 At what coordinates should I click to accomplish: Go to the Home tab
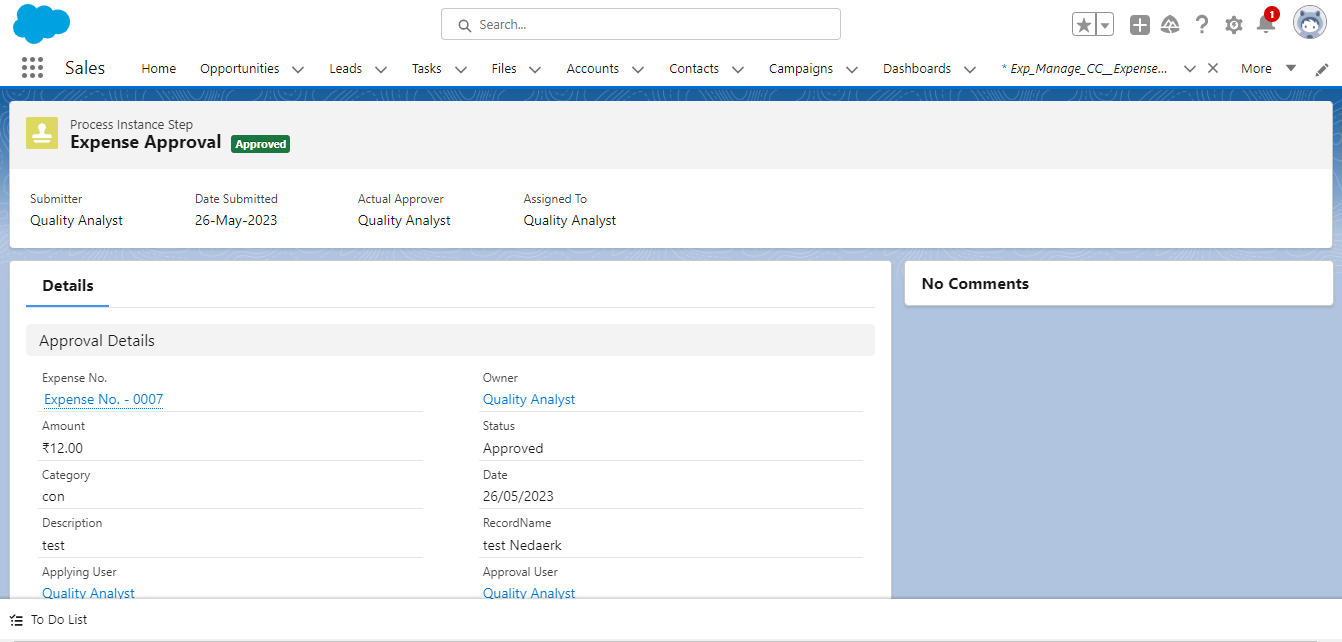(158, 69)
